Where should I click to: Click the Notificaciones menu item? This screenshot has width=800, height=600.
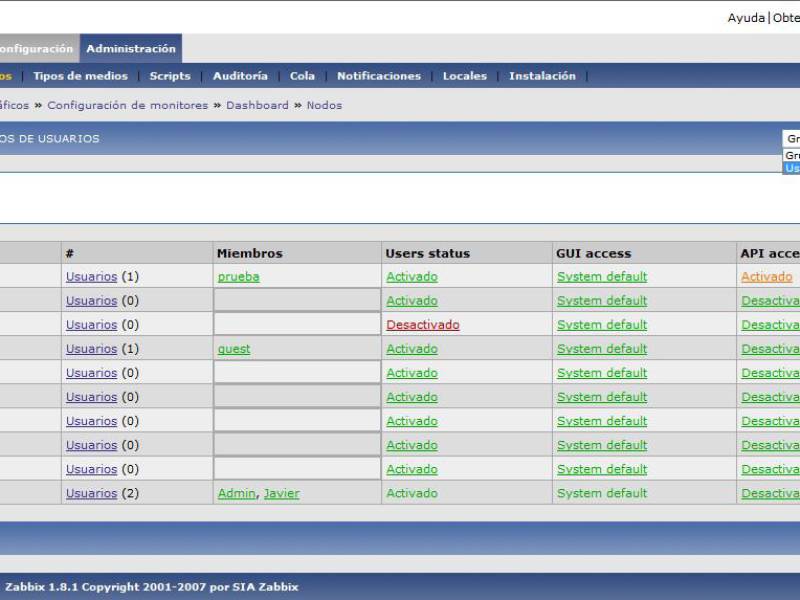(379, 76)
